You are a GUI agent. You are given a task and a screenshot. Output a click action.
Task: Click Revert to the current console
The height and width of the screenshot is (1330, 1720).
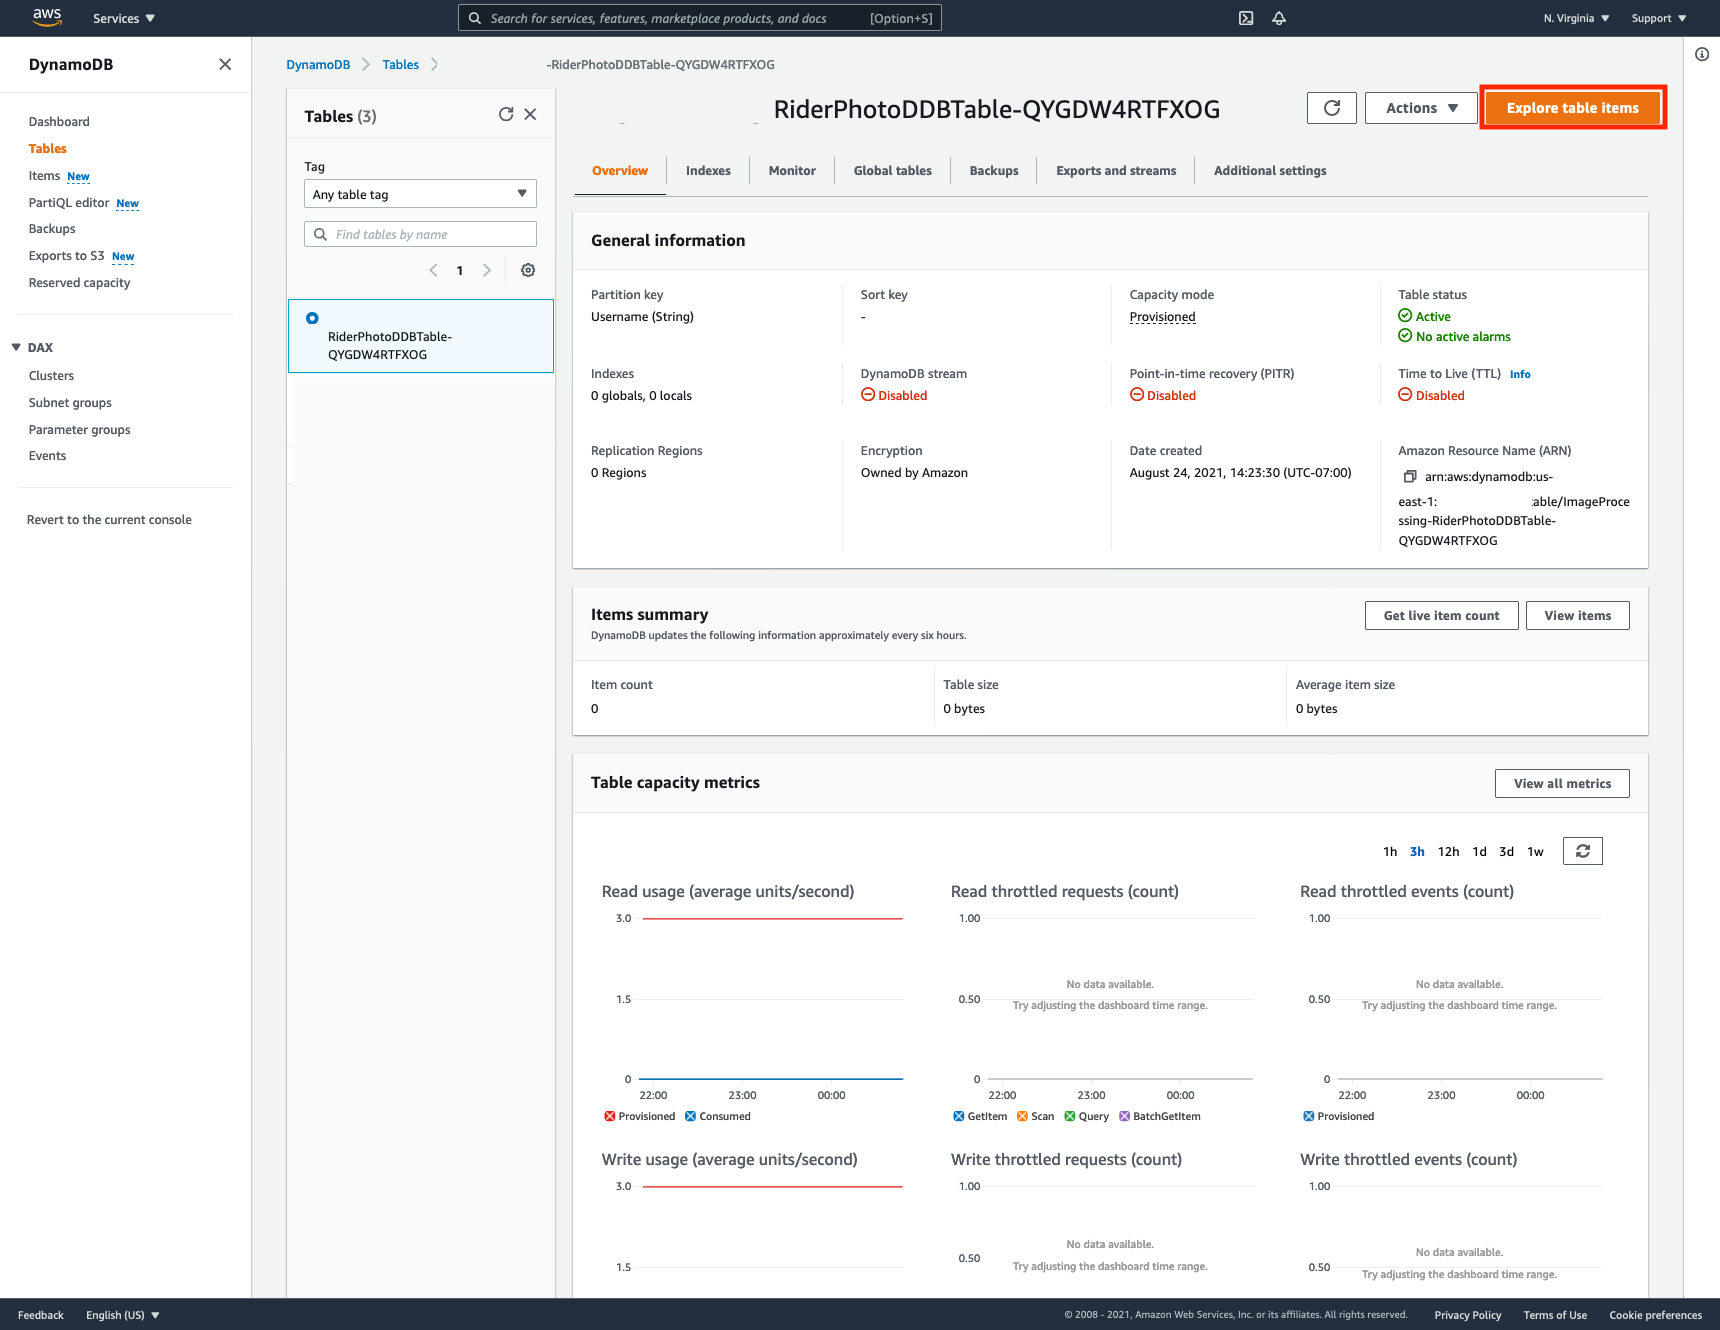click(x=109, y=520)
